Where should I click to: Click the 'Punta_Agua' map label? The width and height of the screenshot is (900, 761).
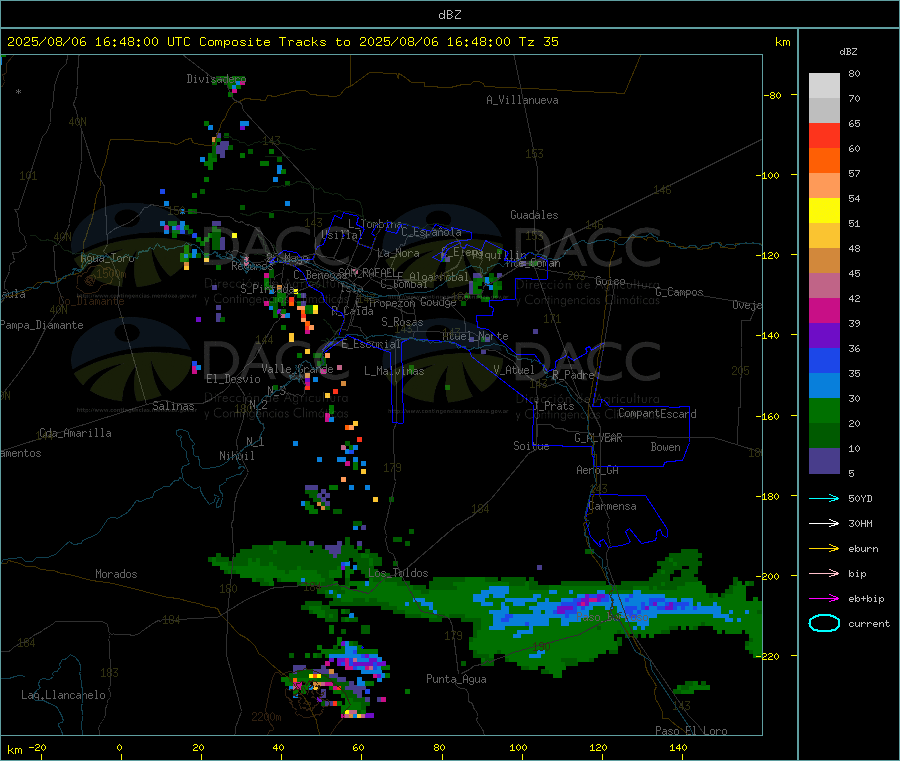[456, 679]
